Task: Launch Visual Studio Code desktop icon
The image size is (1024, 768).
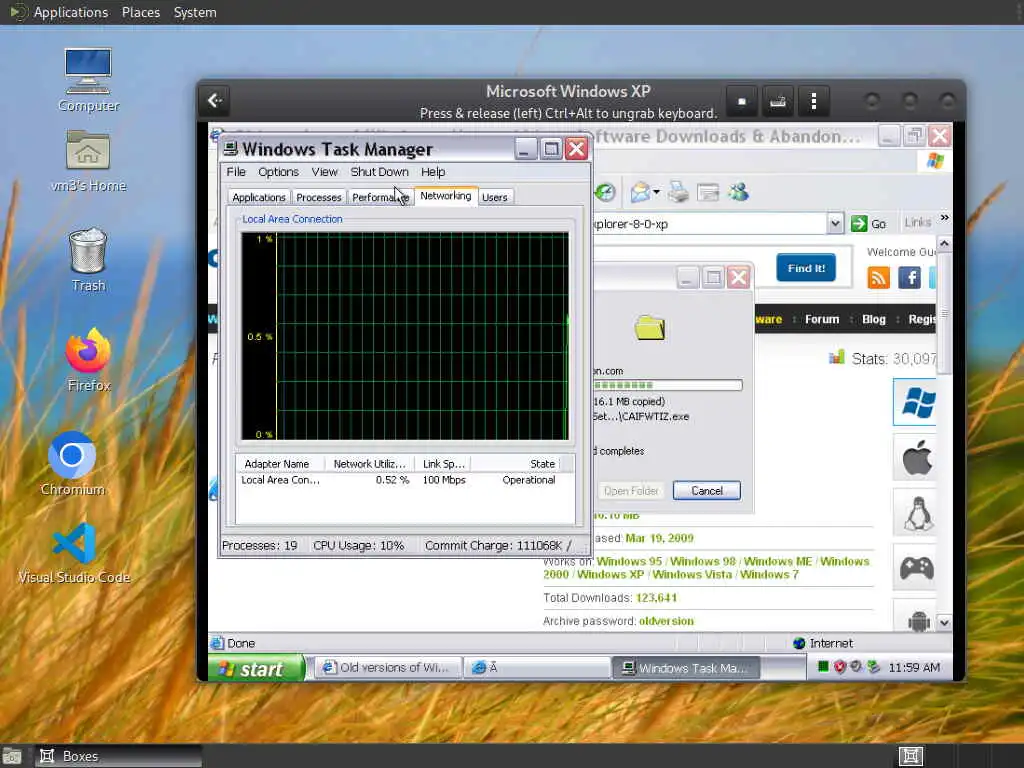Action: click(74, 553)
